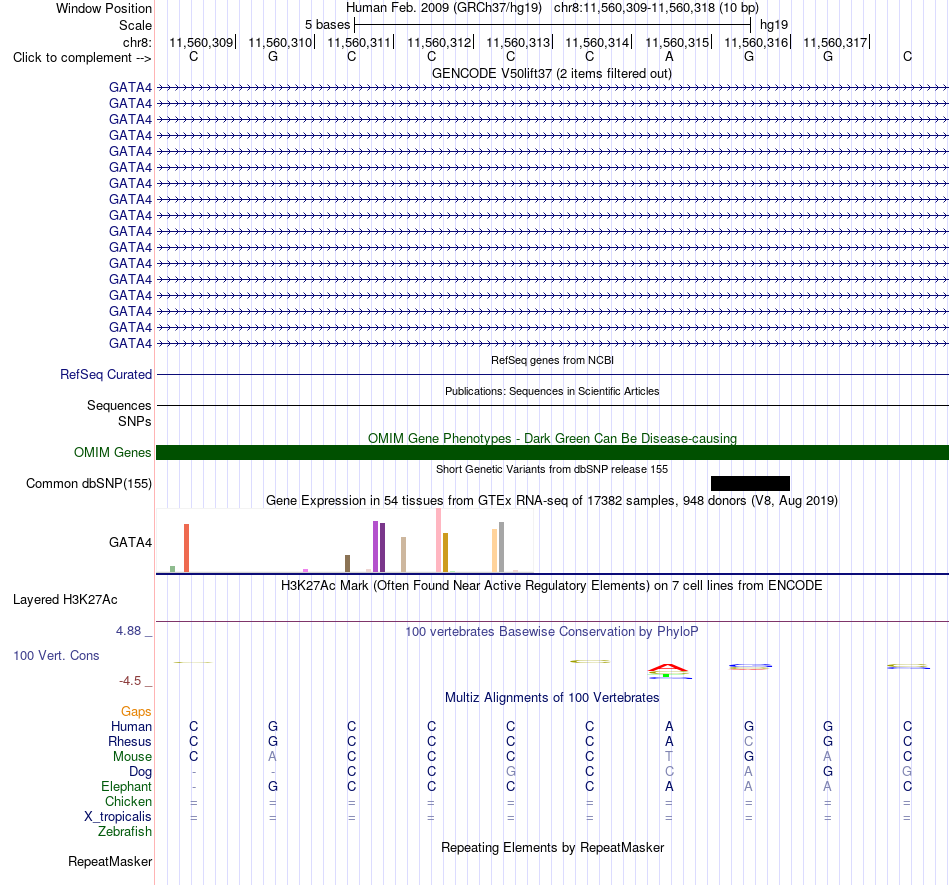Click the Zebrafish alignment row label
Screen dimensions: 950x885
(x=125, y=832)
